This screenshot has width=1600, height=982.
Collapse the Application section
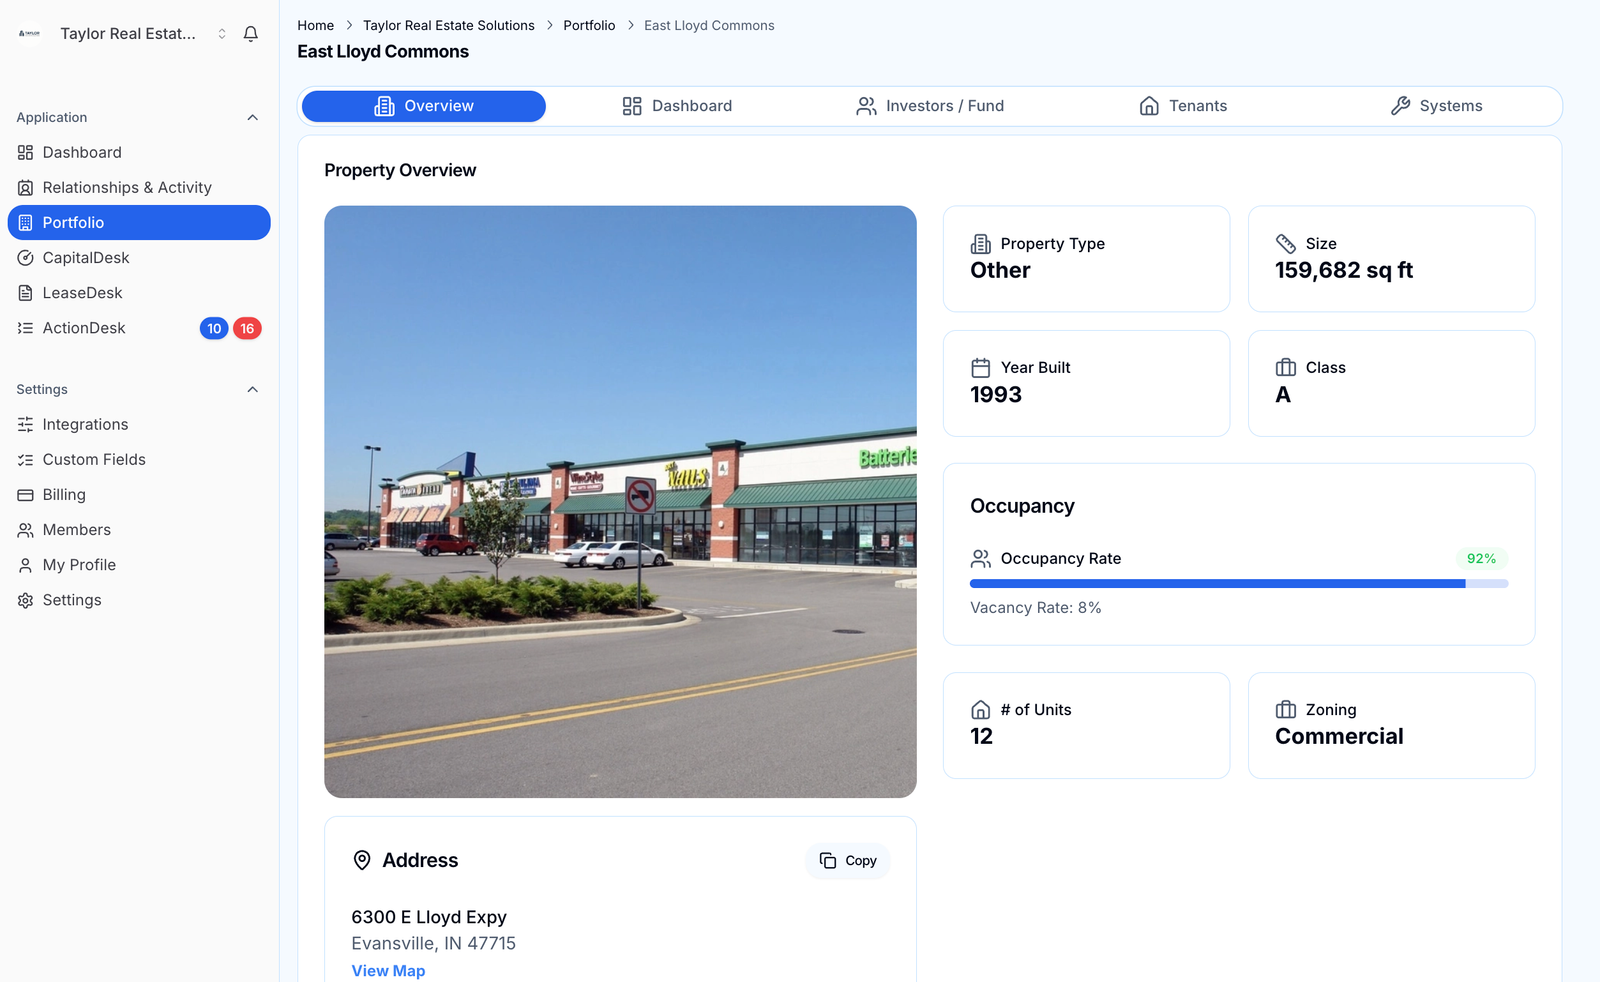click(252, 118)
